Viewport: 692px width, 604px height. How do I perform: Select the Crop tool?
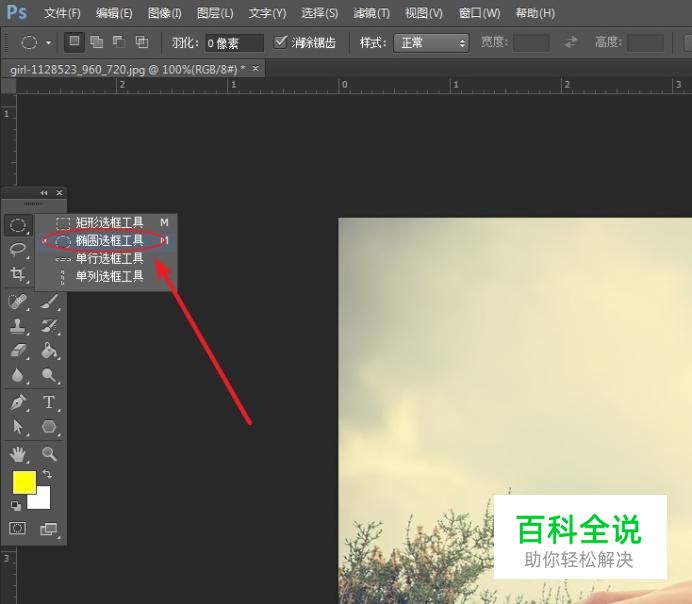(x=18, y=274)
